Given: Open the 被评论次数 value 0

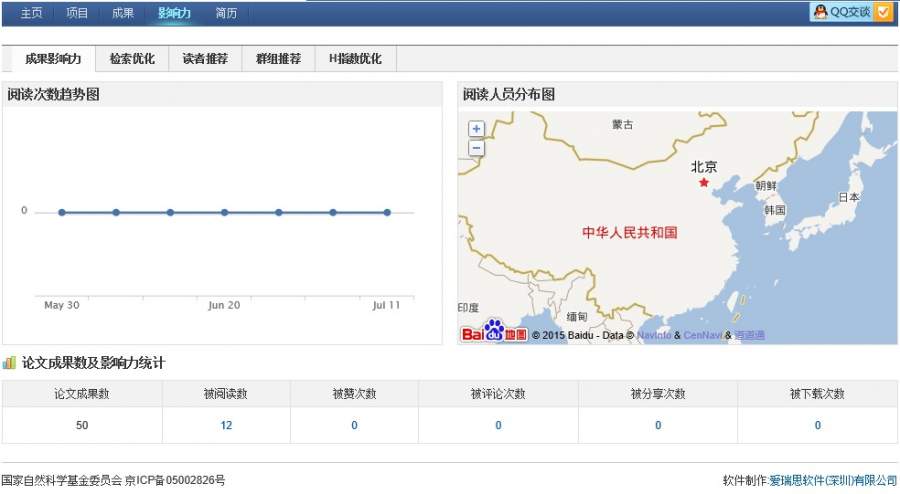Looking at the screenshot, I should [498, 425].
